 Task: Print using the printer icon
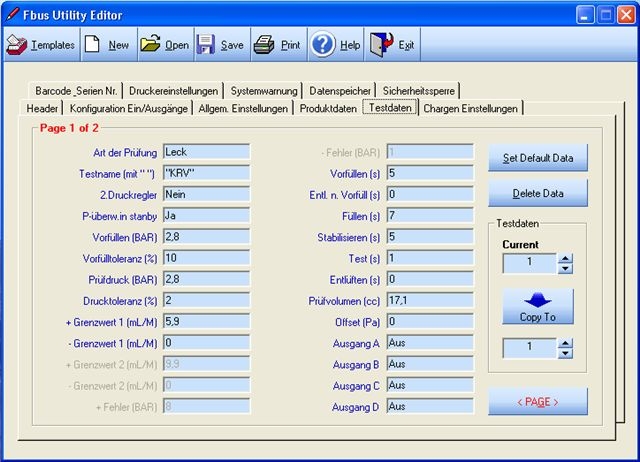click(x=264, y=45)
